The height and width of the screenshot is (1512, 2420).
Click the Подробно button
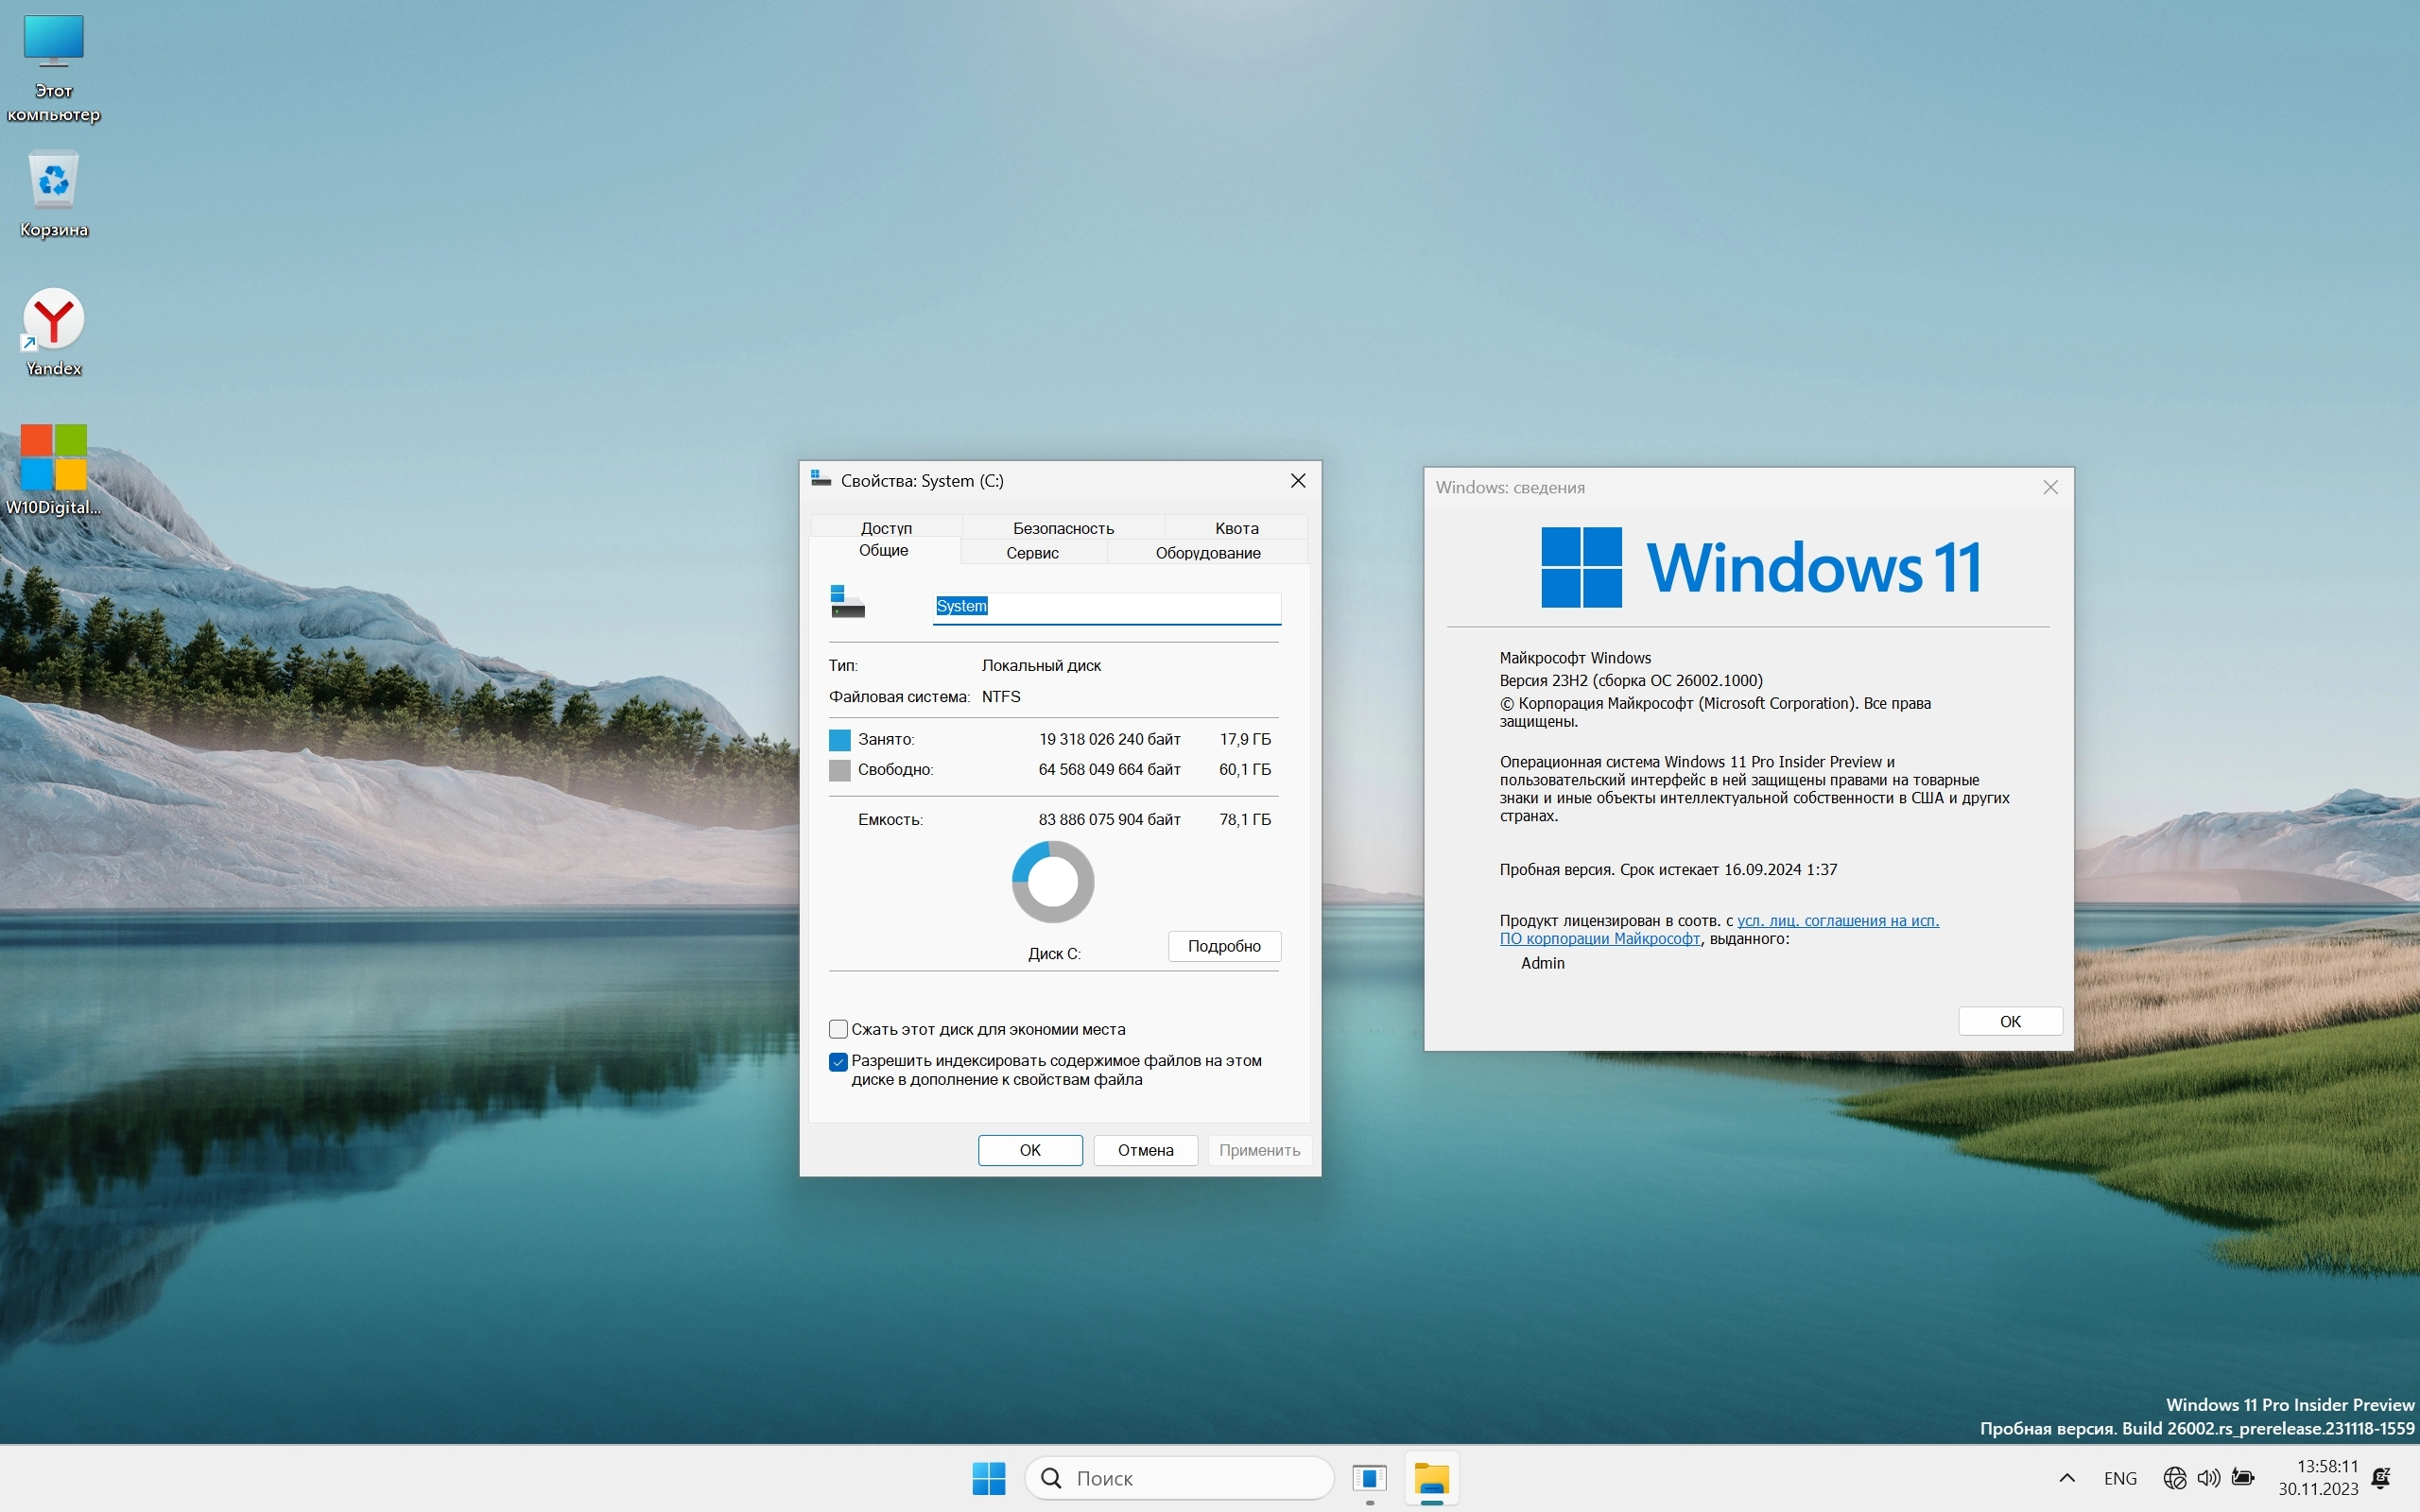click(x=1224, y=946)
